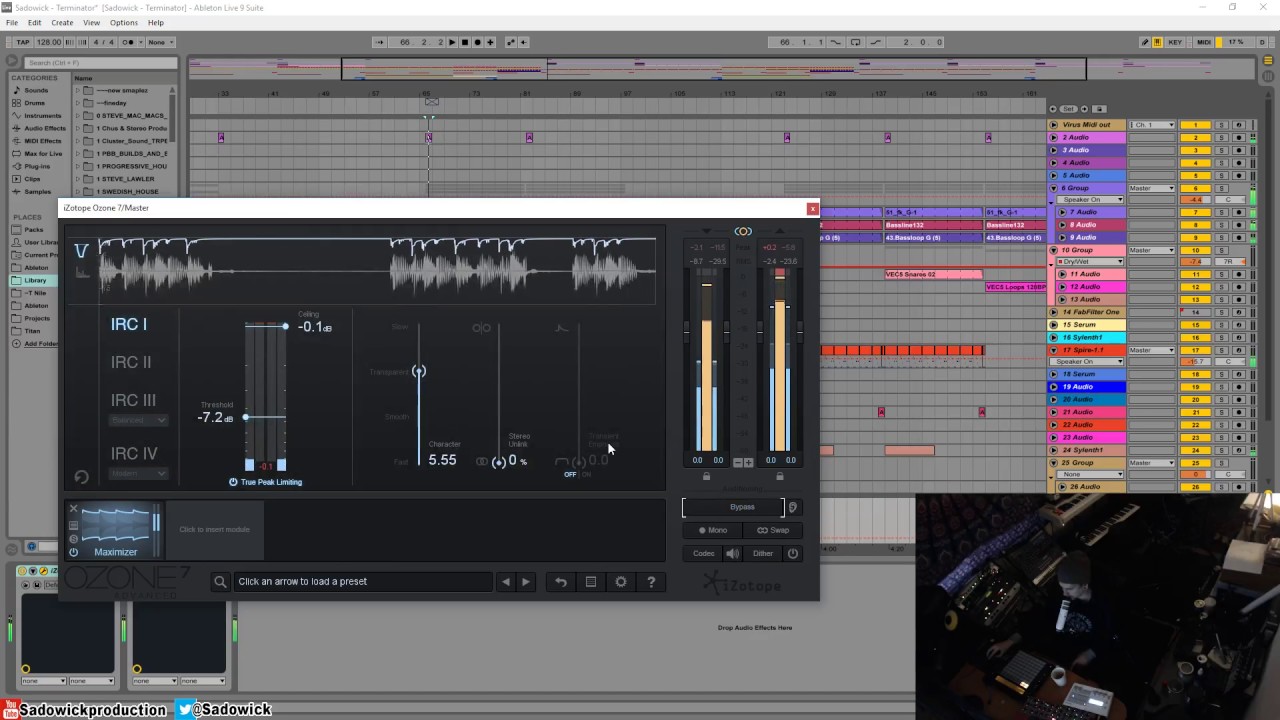Select Plug-ins category in browser

click(x=37, y=166)
